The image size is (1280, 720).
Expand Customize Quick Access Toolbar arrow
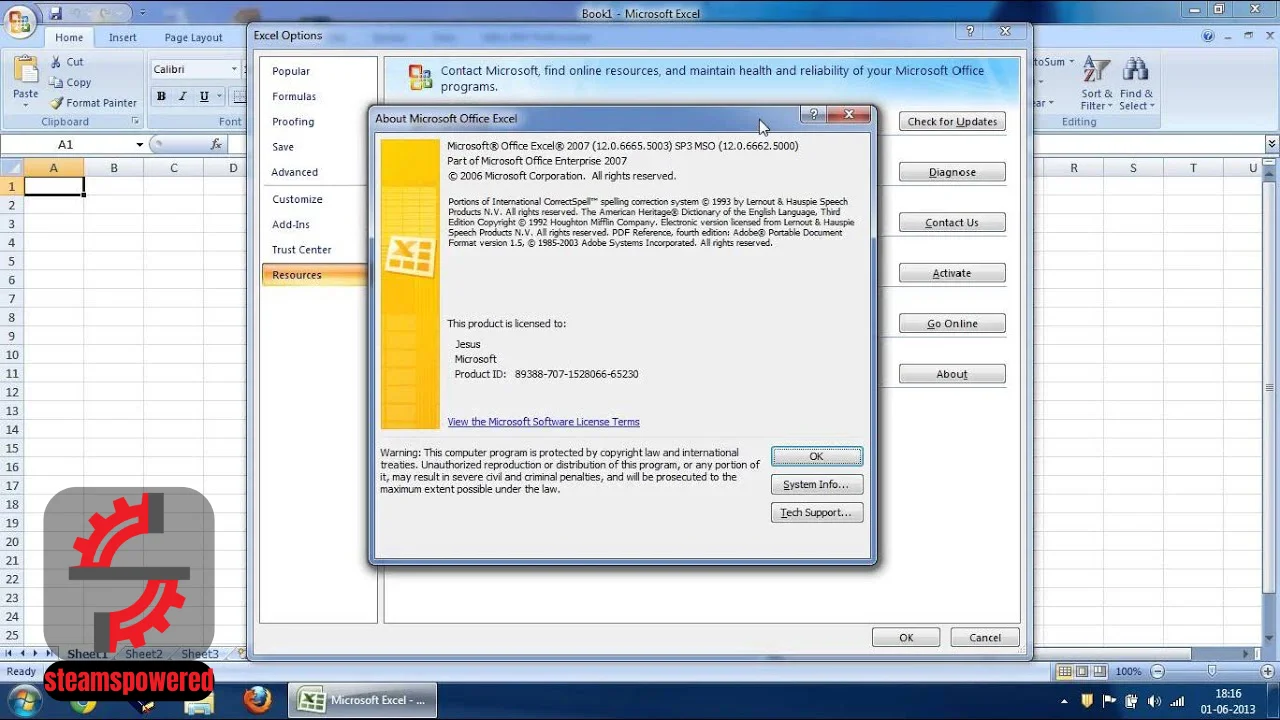[143, 13]
